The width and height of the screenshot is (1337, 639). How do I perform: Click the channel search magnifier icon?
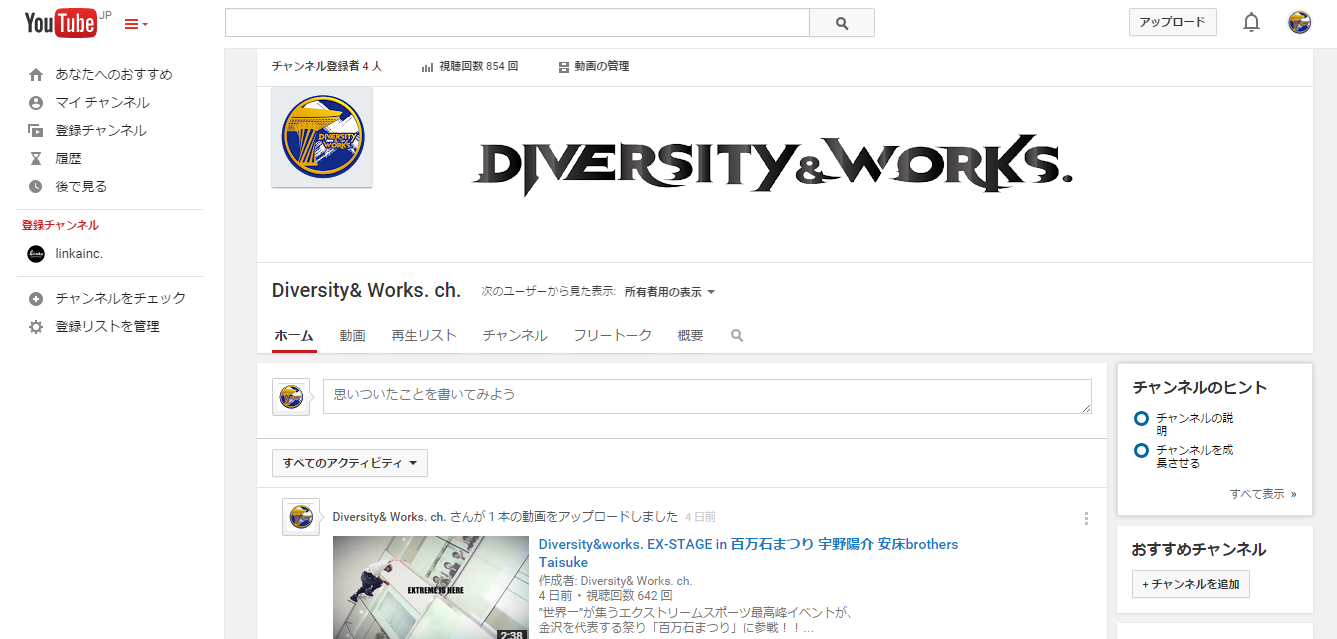click(737, 336)
